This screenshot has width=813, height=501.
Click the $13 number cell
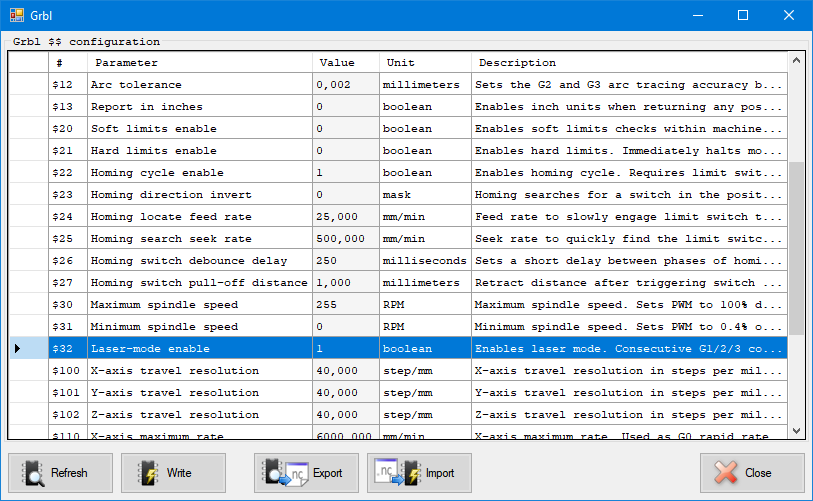[x=68, y=107]
